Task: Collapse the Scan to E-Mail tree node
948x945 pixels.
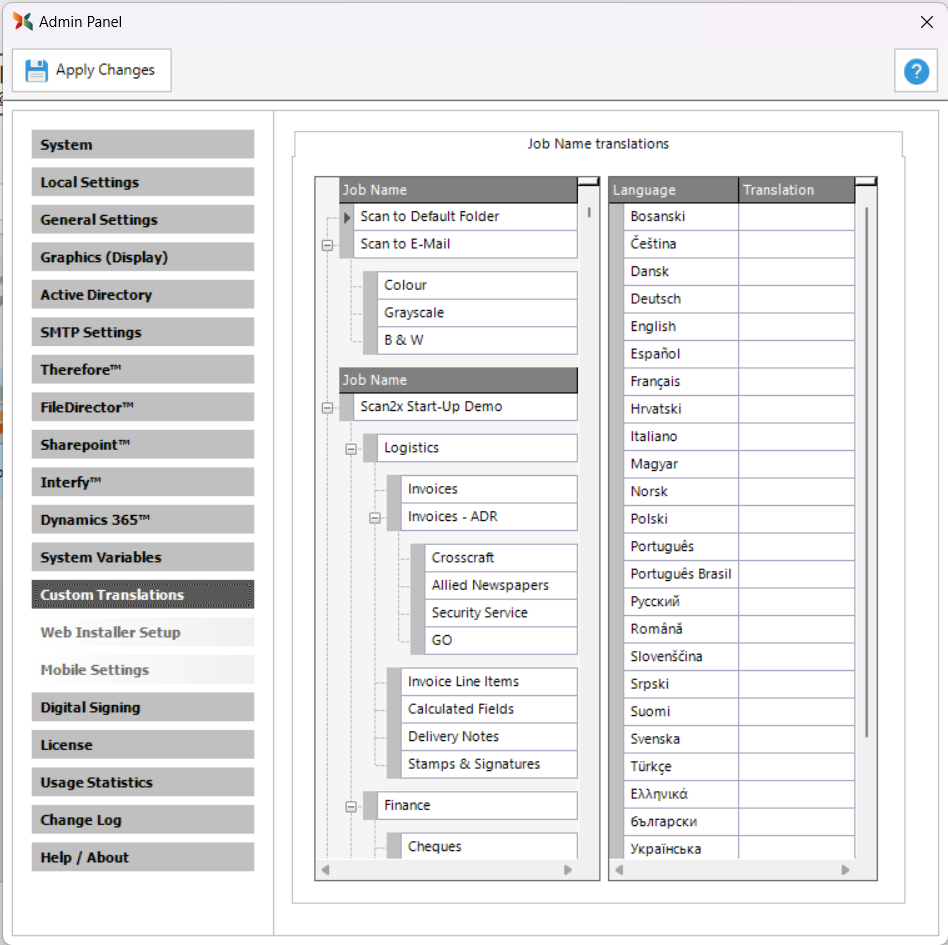Action: pyautogui.click(x=328, y=245)
